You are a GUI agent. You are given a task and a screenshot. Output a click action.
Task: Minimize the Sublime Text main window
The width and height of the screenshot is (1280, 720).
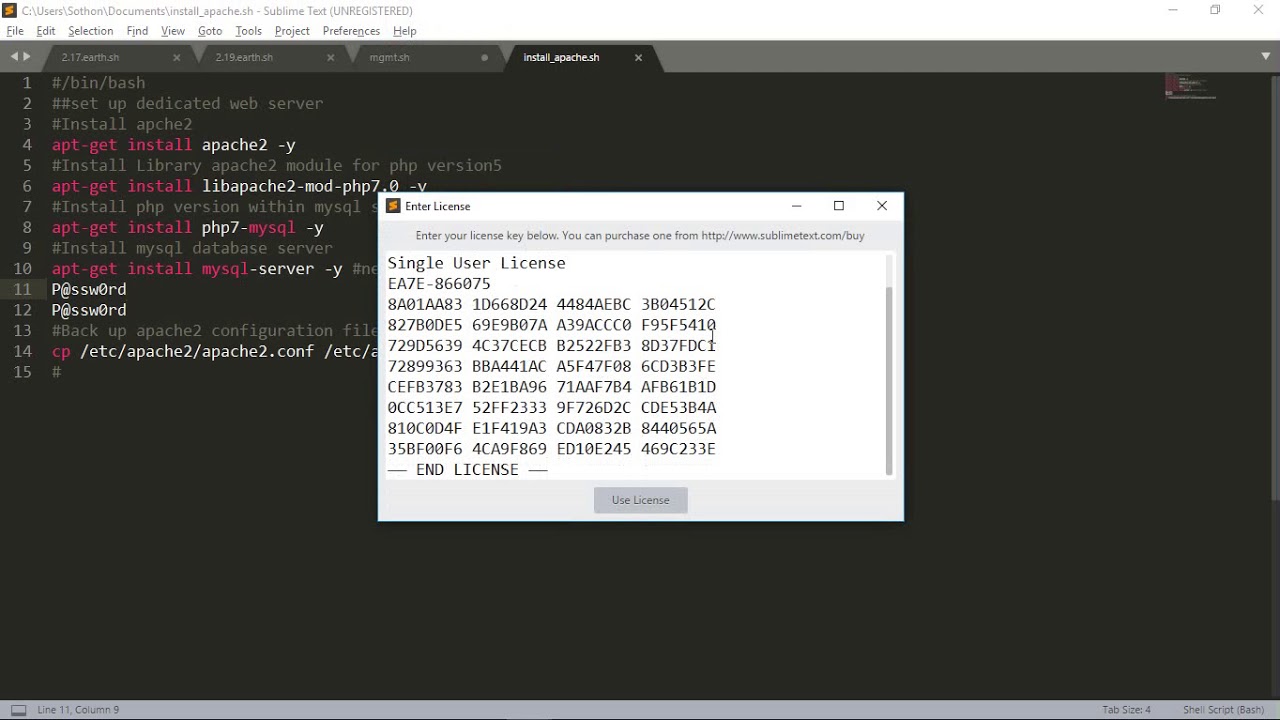[x=1172, y=10]
